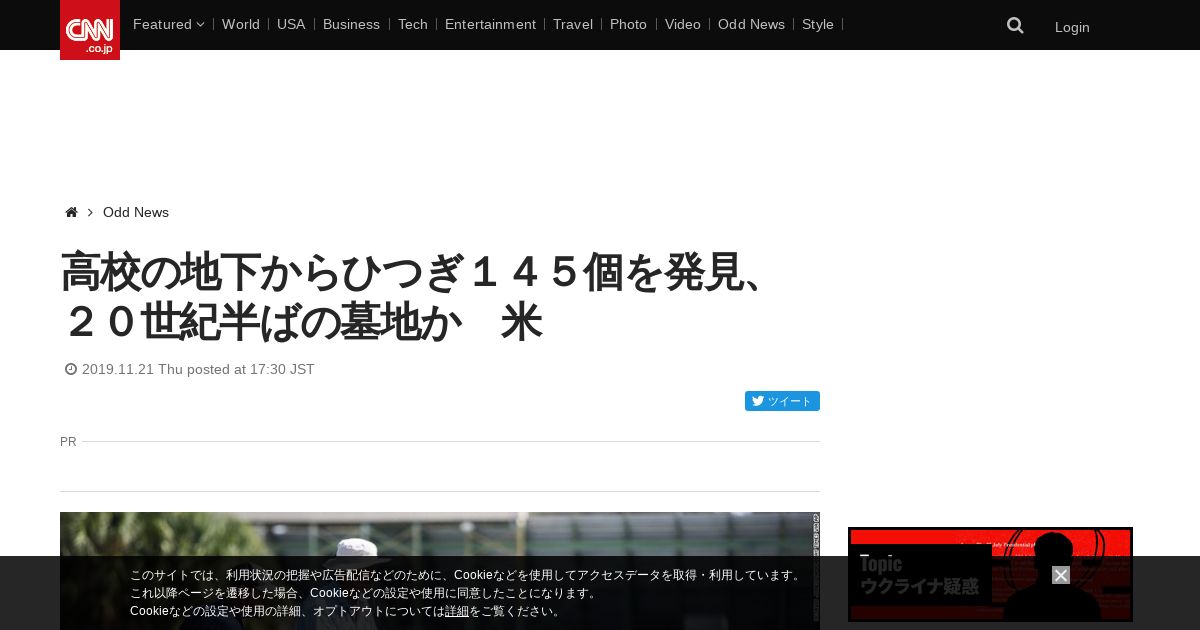This screenshot has height=630, width=1200.
Task: Open the search magnifier icon
Action: tap(1015, 26)
